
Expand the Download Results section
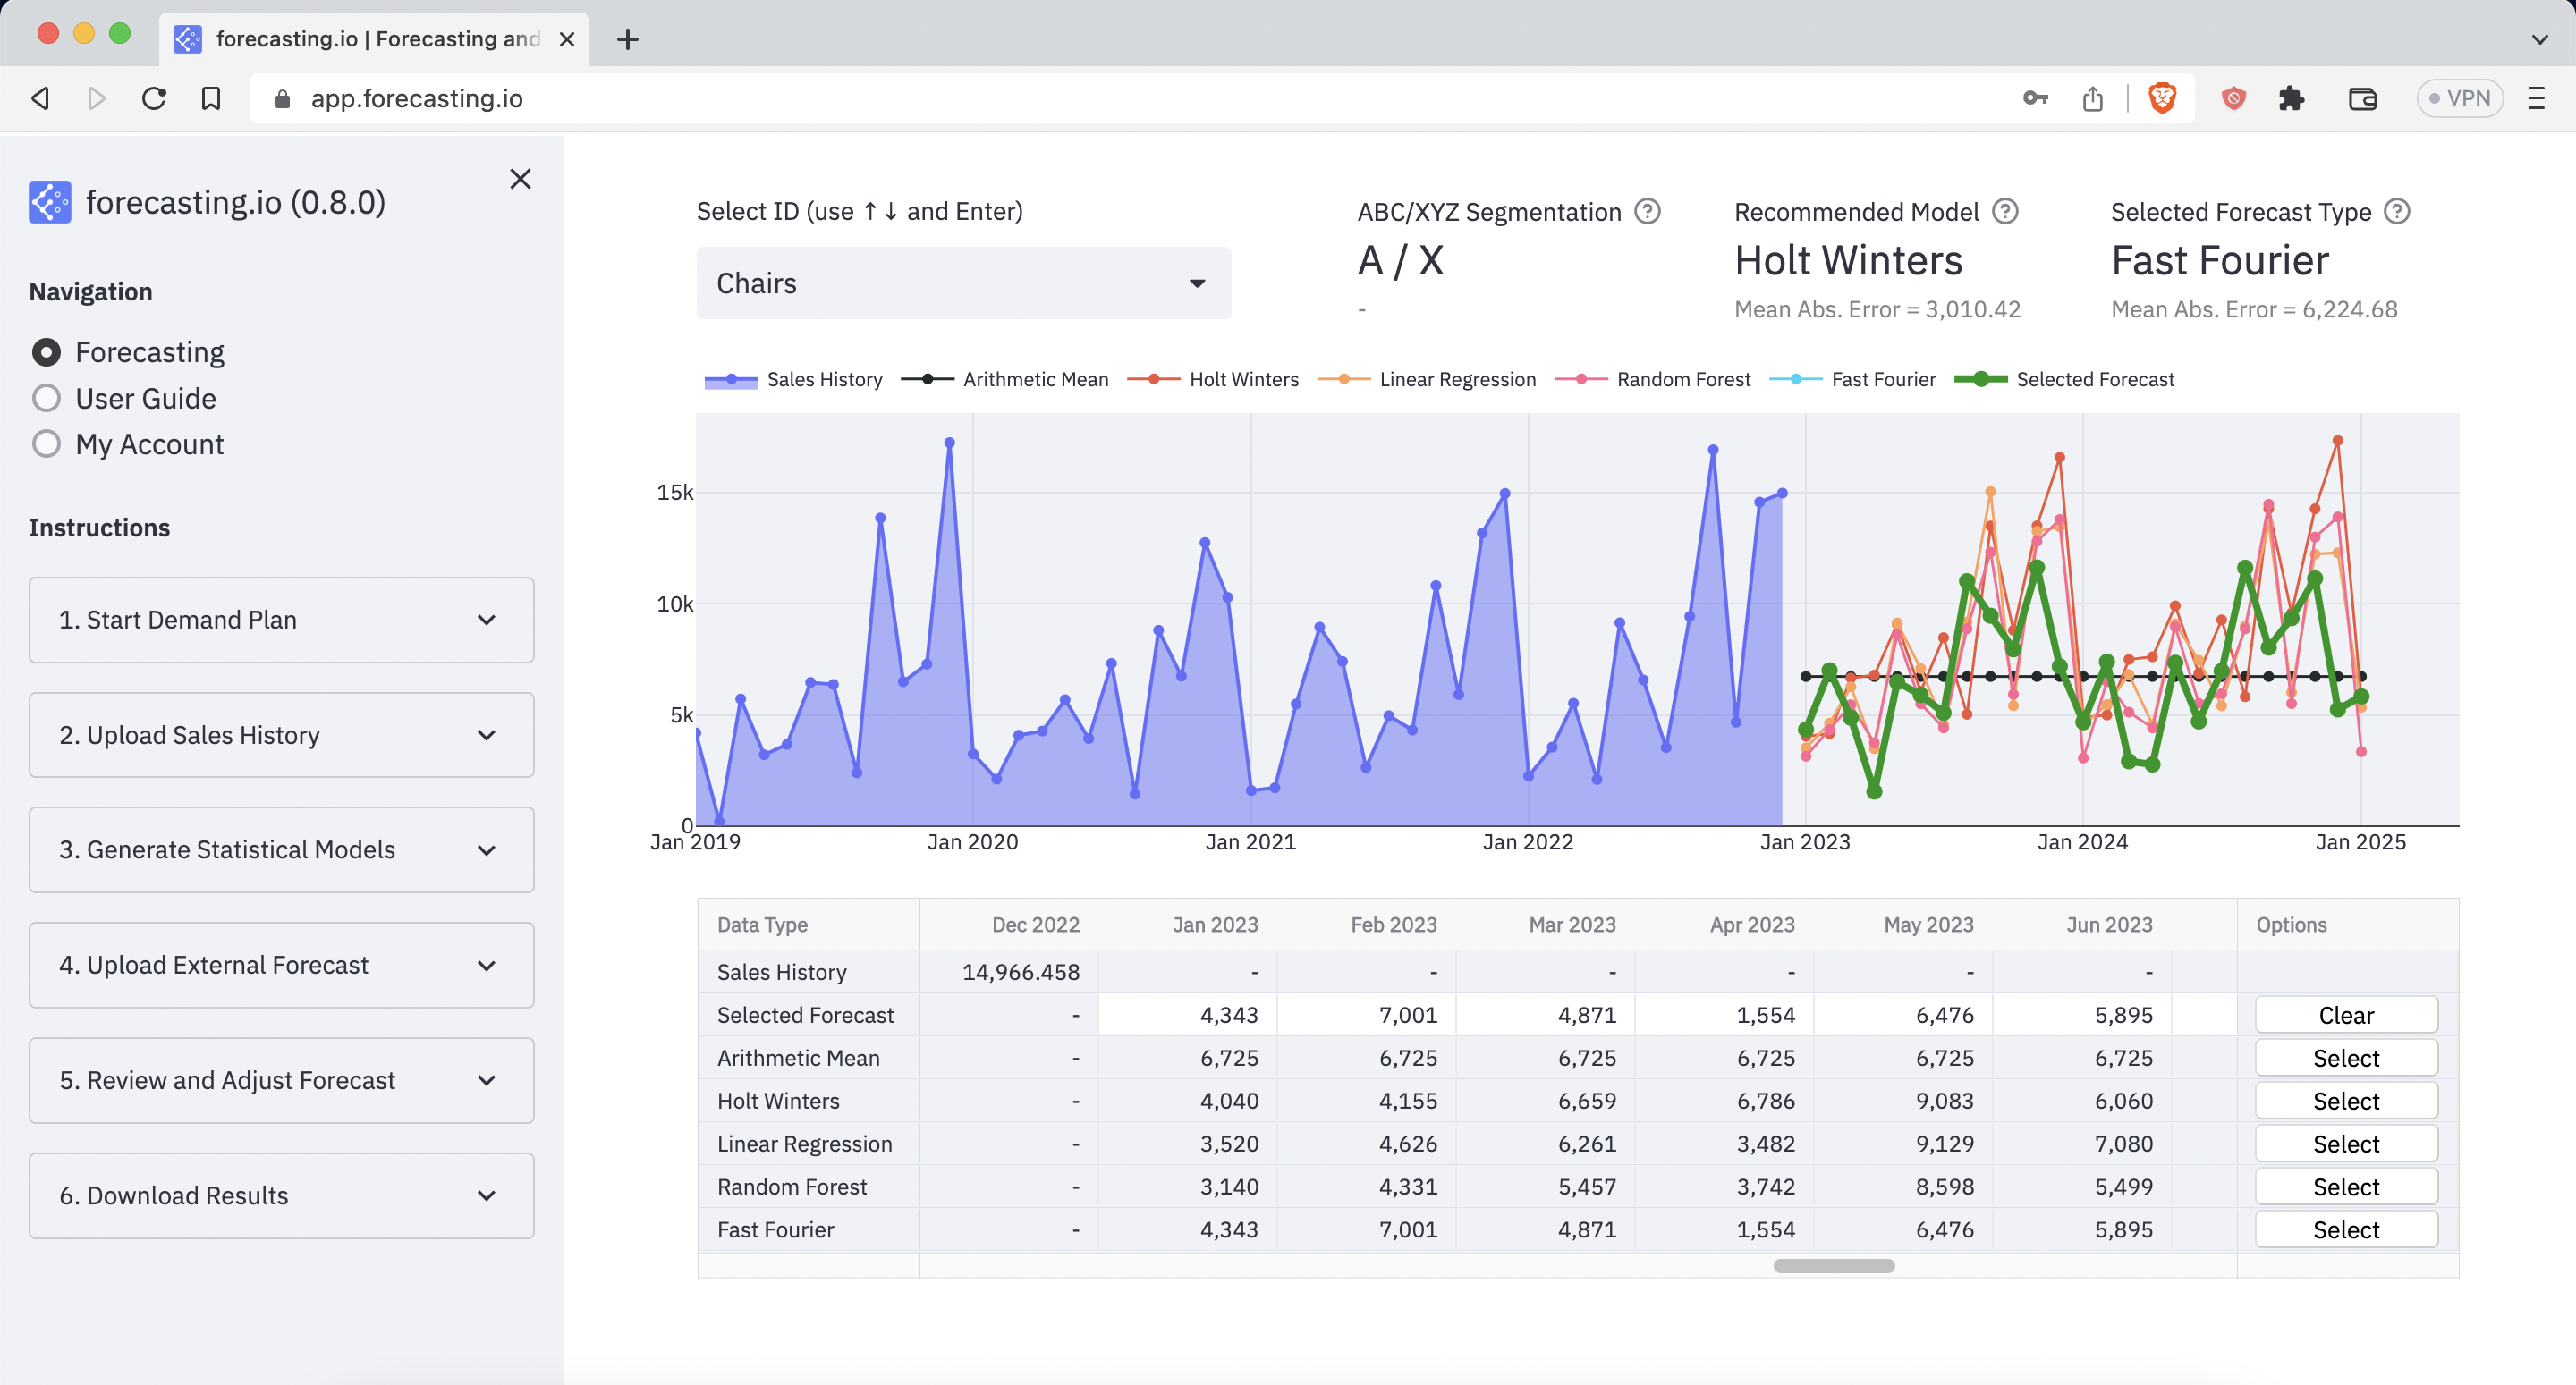pyautogui.click(x=281, y=1195)
